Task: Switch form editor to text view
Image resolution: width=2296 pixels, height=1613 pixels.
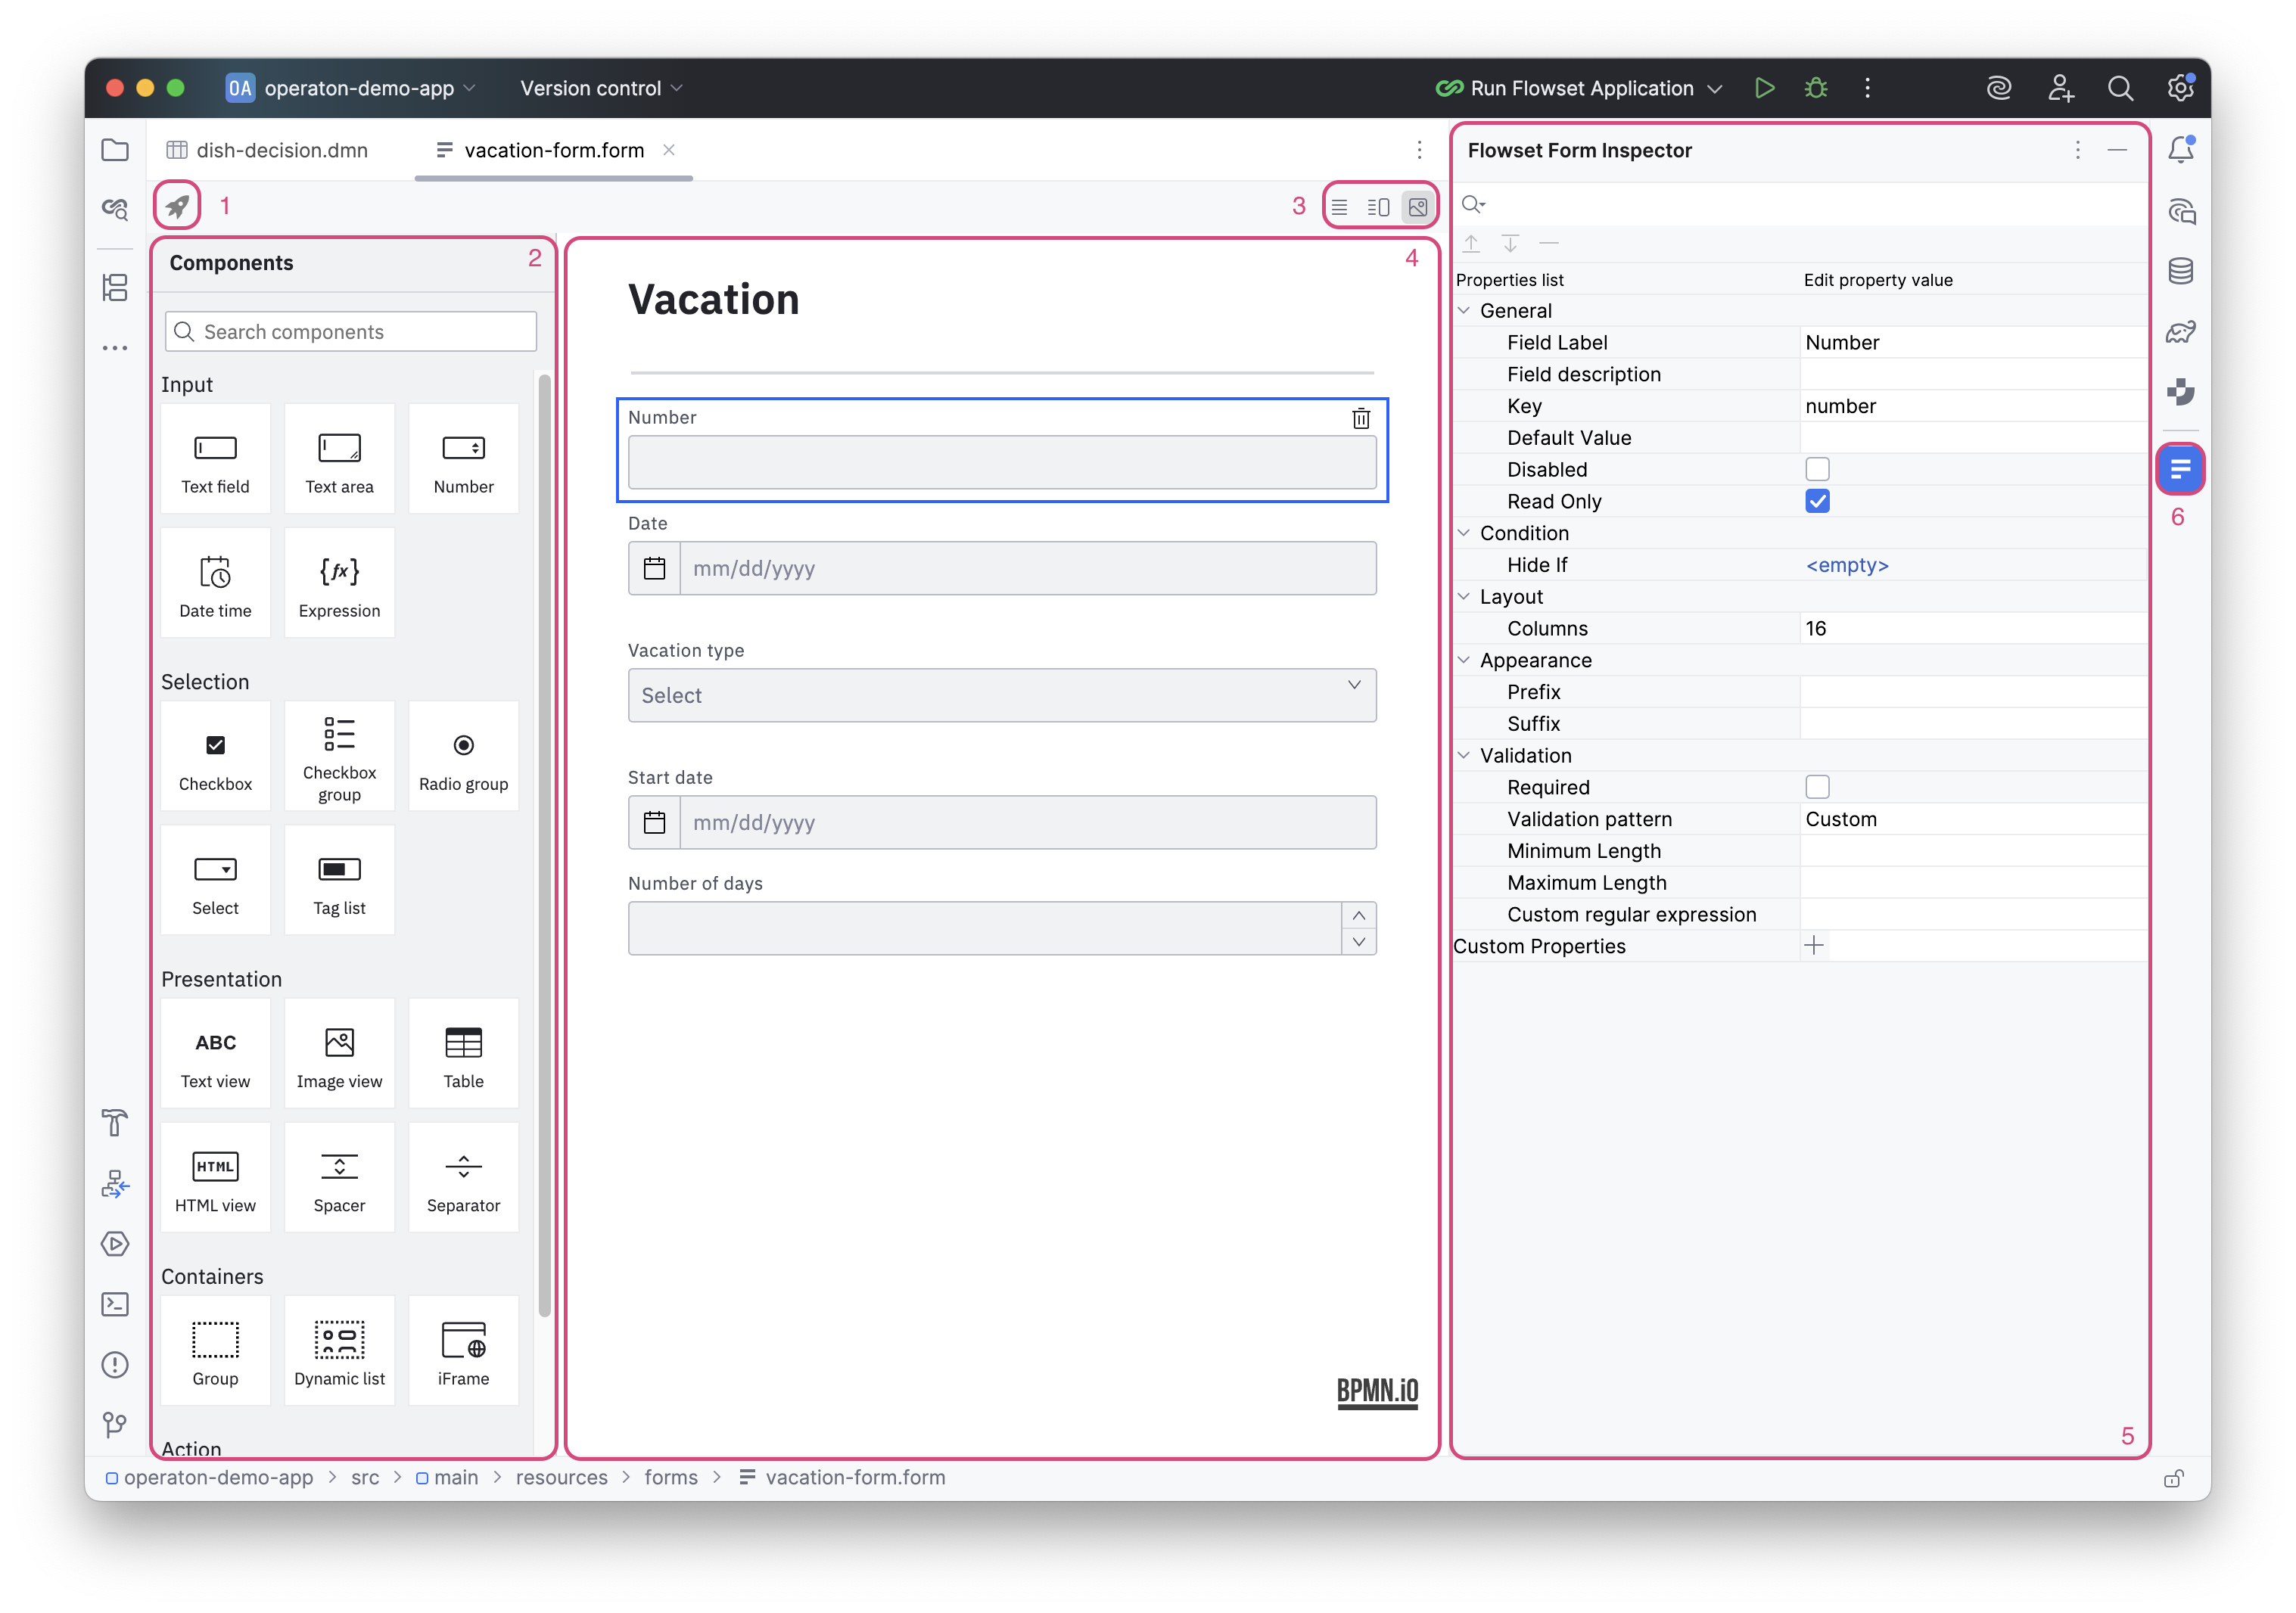Action: point(1339,206)
